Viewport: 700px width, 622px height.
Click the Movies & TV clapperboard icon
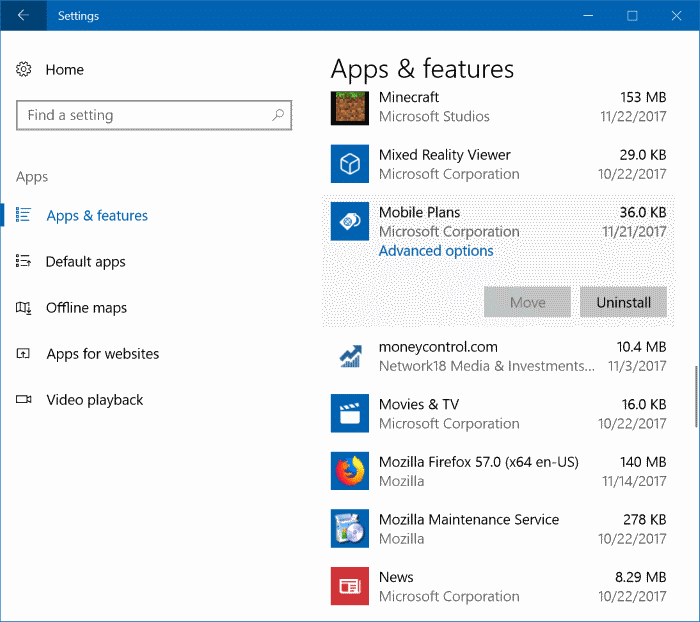(x=350, y=413)
